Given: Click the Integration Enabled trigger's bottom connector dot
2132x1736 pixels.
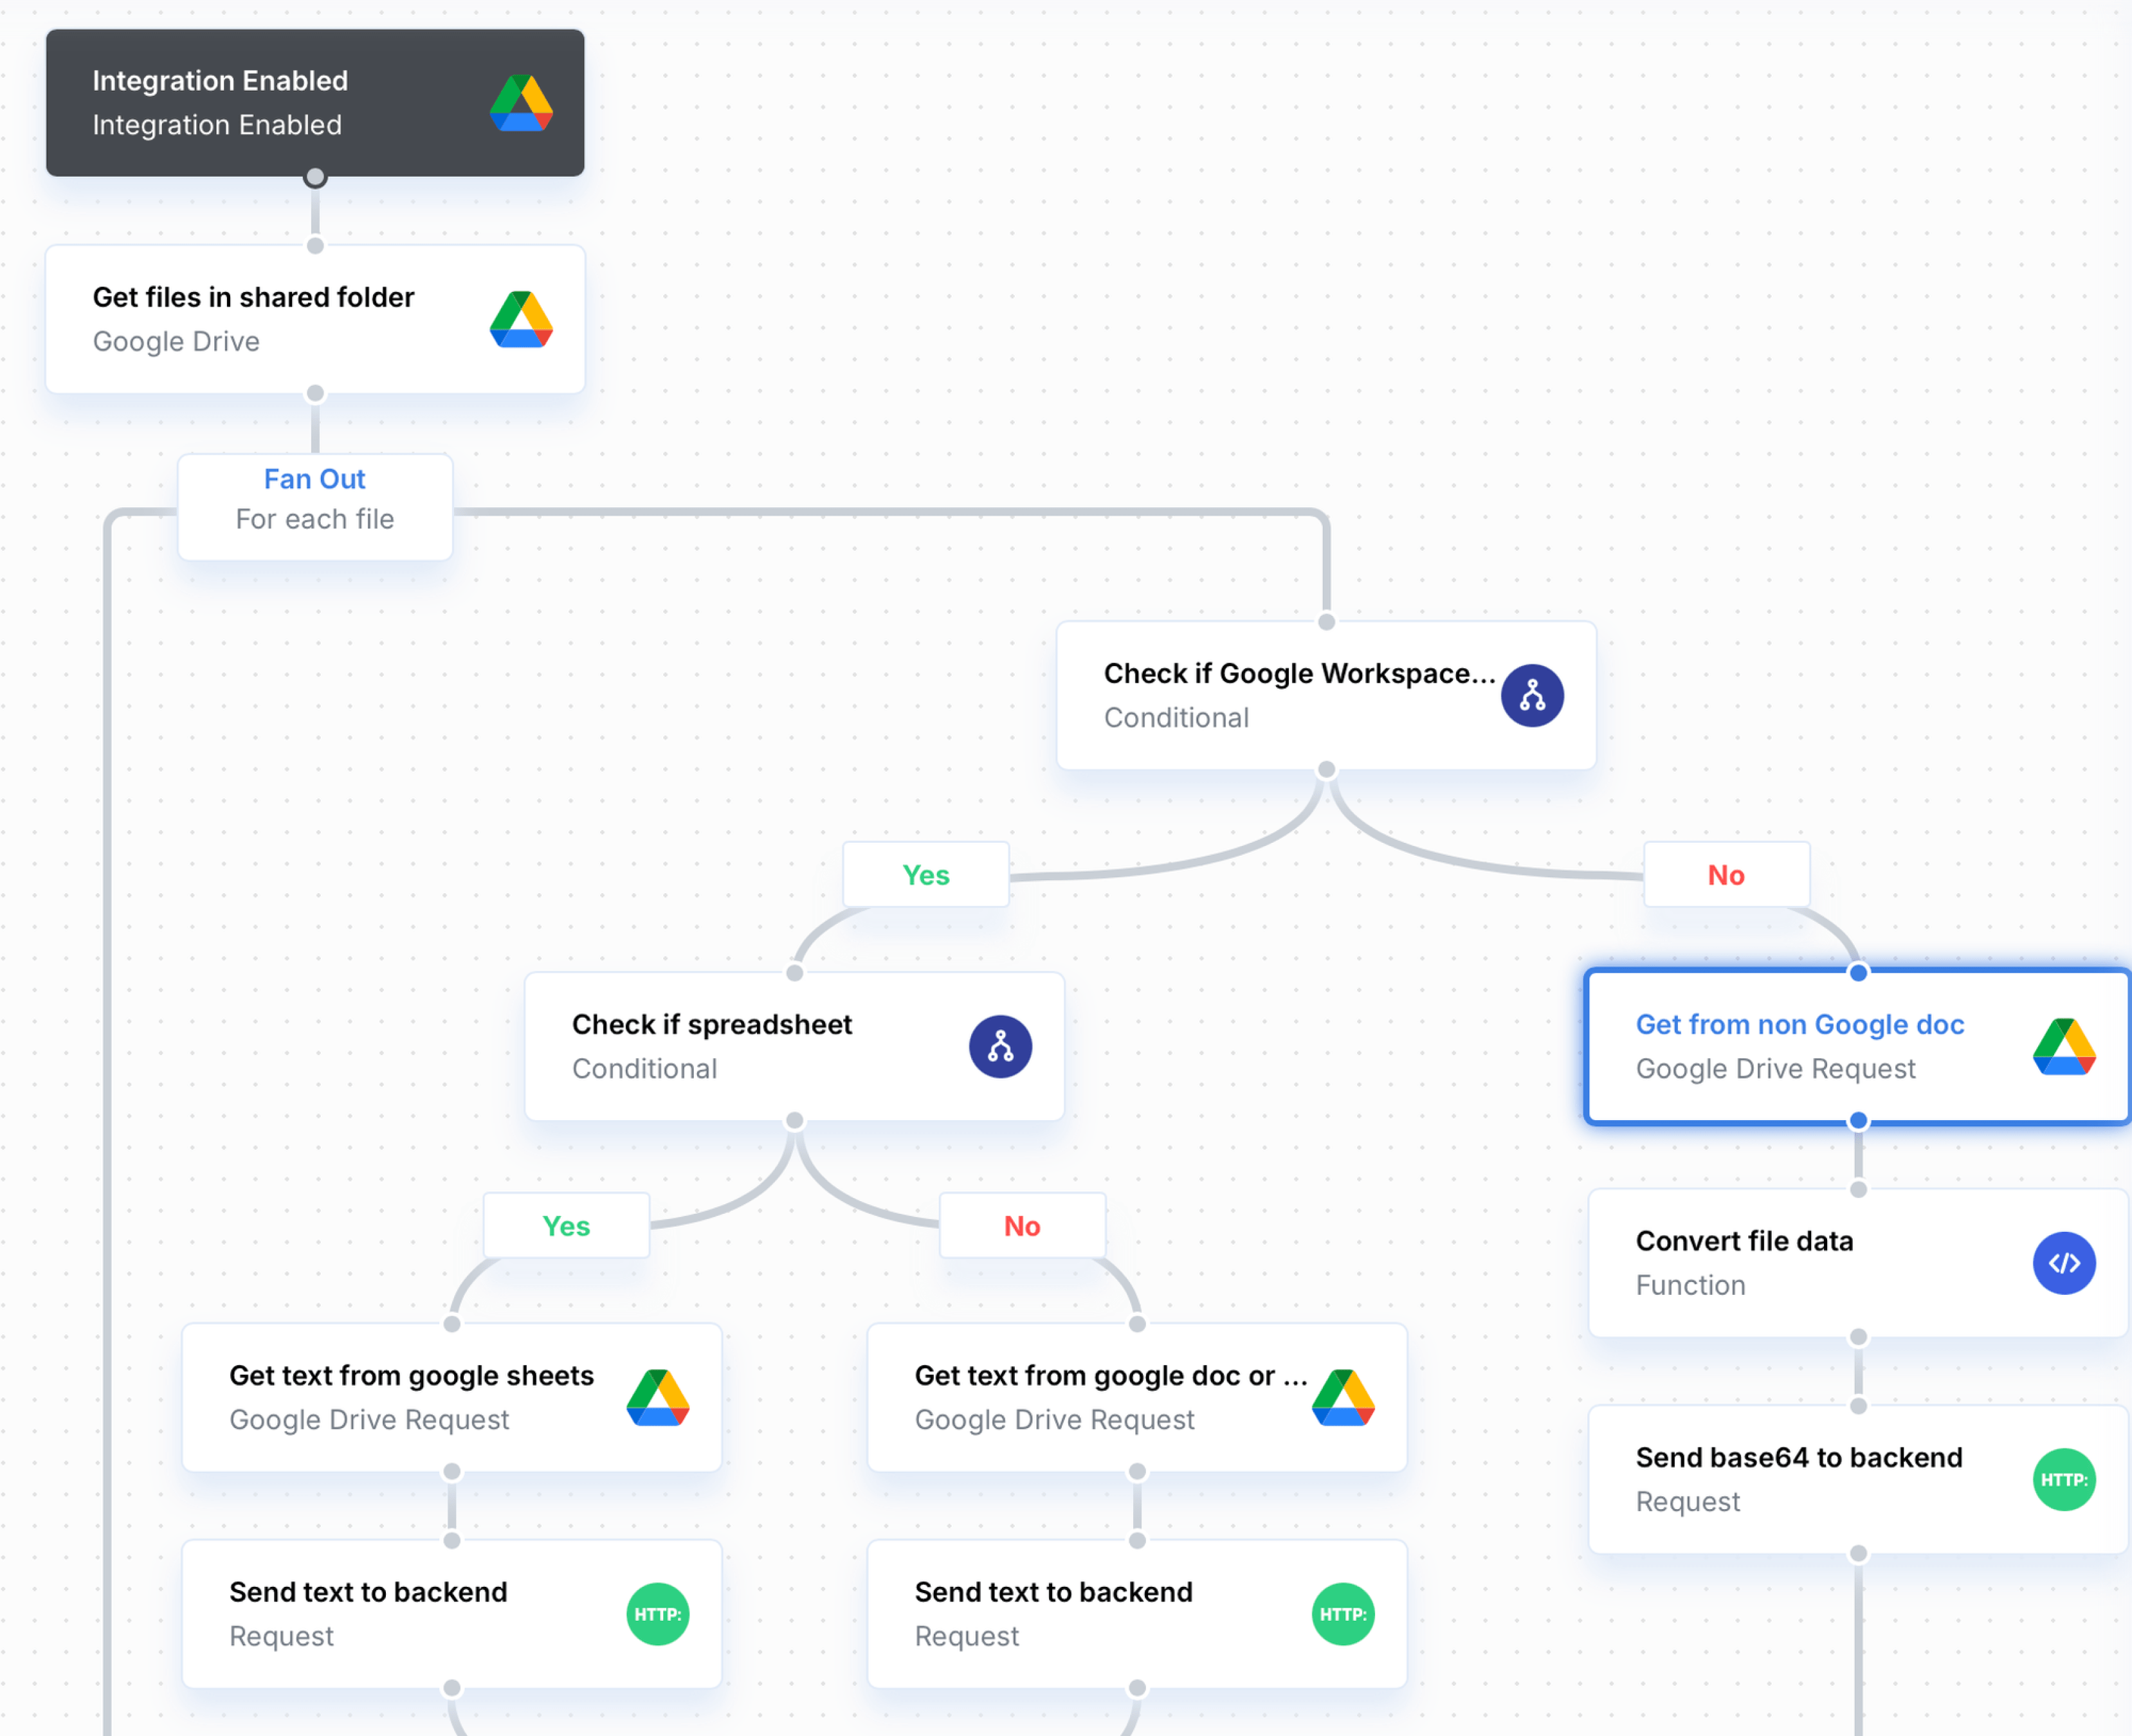Looking at the screenshot, I should click(x=315, y=178).
